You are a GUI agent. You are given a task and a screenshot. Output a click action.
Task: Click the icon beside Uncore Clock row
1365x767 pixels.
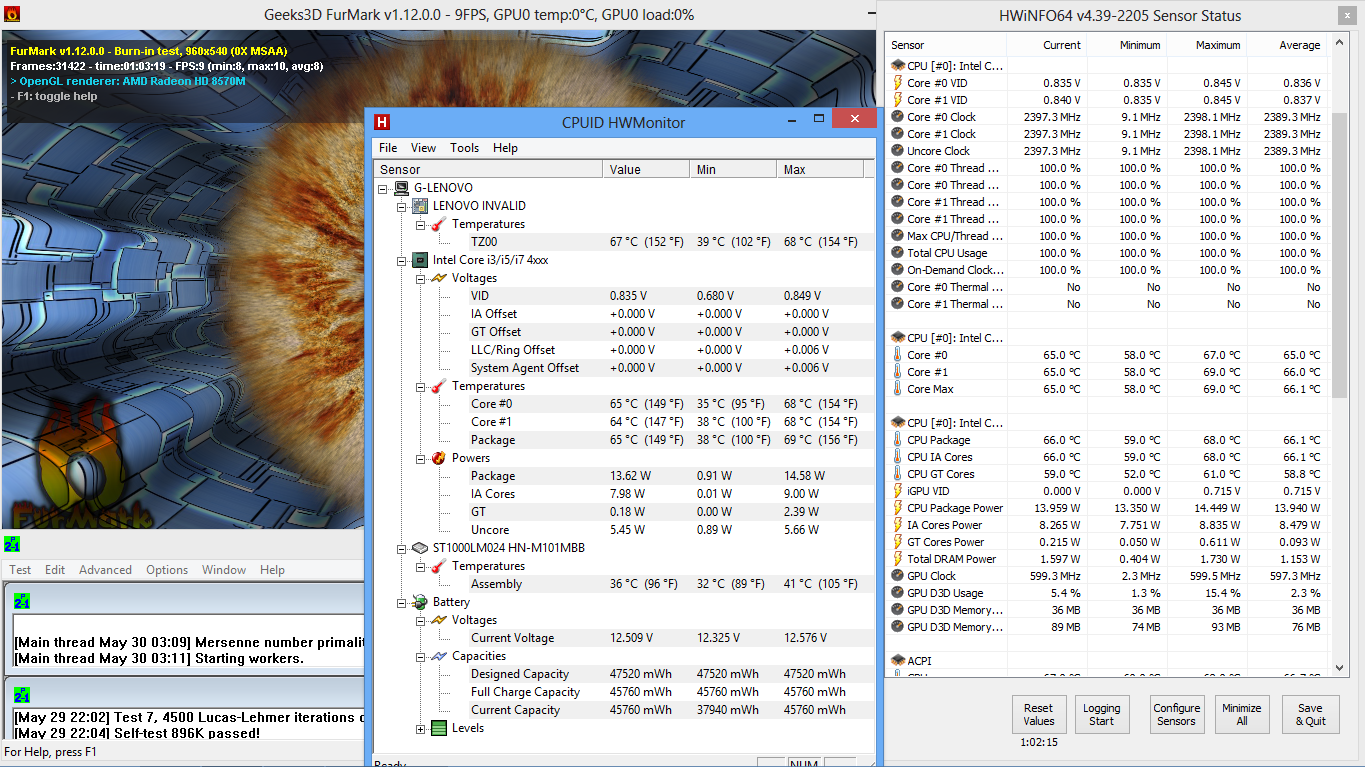pos(897,151)
